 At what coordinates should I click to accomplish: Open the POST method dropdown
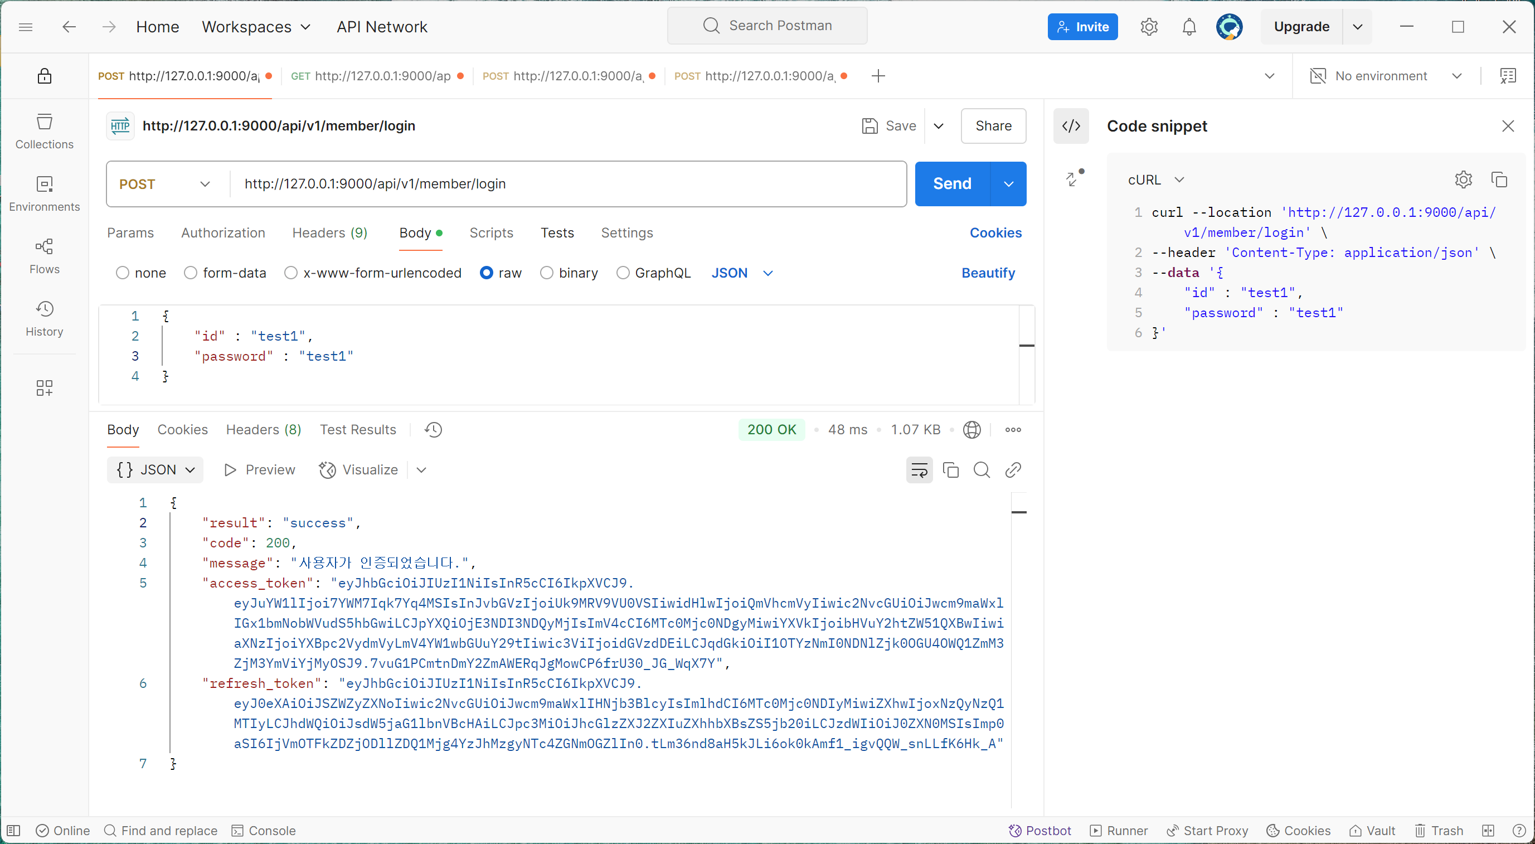pyautogui.click(x=165, y=184)
